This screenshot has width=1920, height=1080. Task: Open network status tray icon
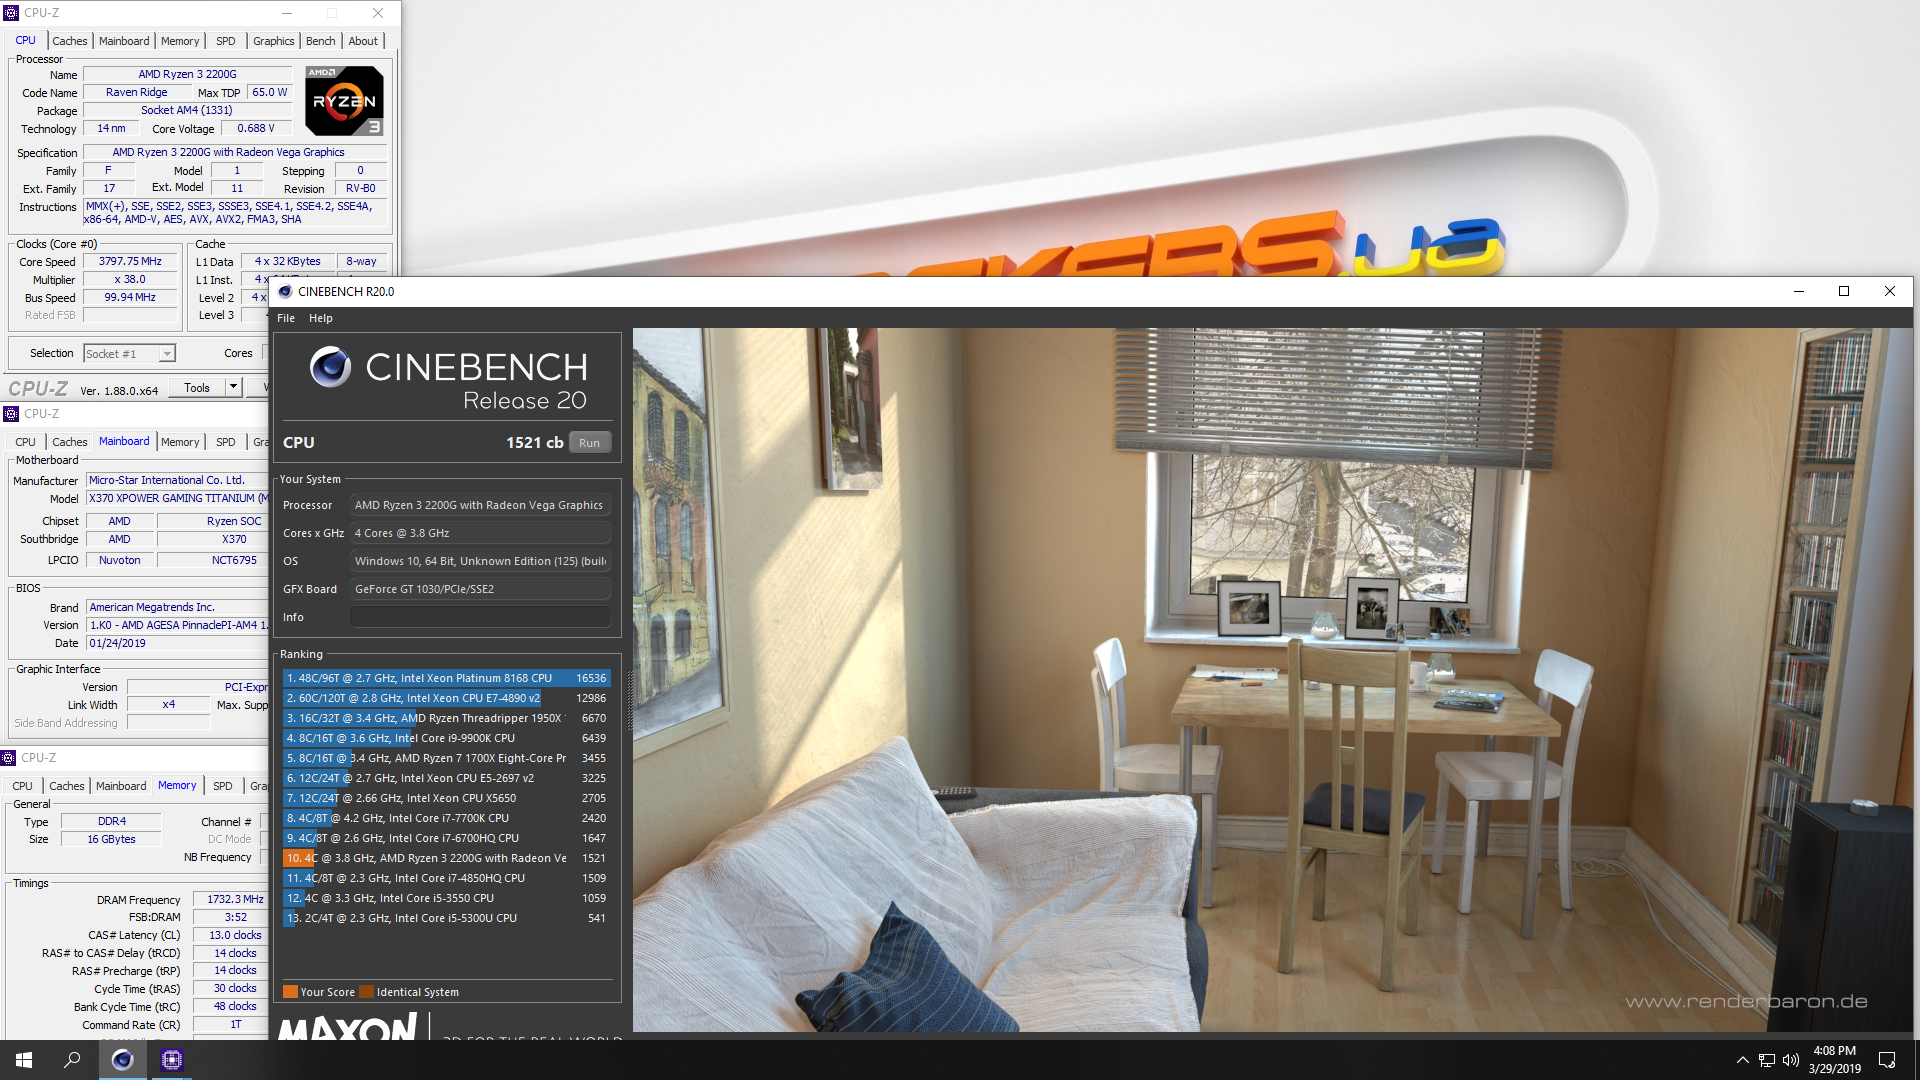point(1766,1060)
